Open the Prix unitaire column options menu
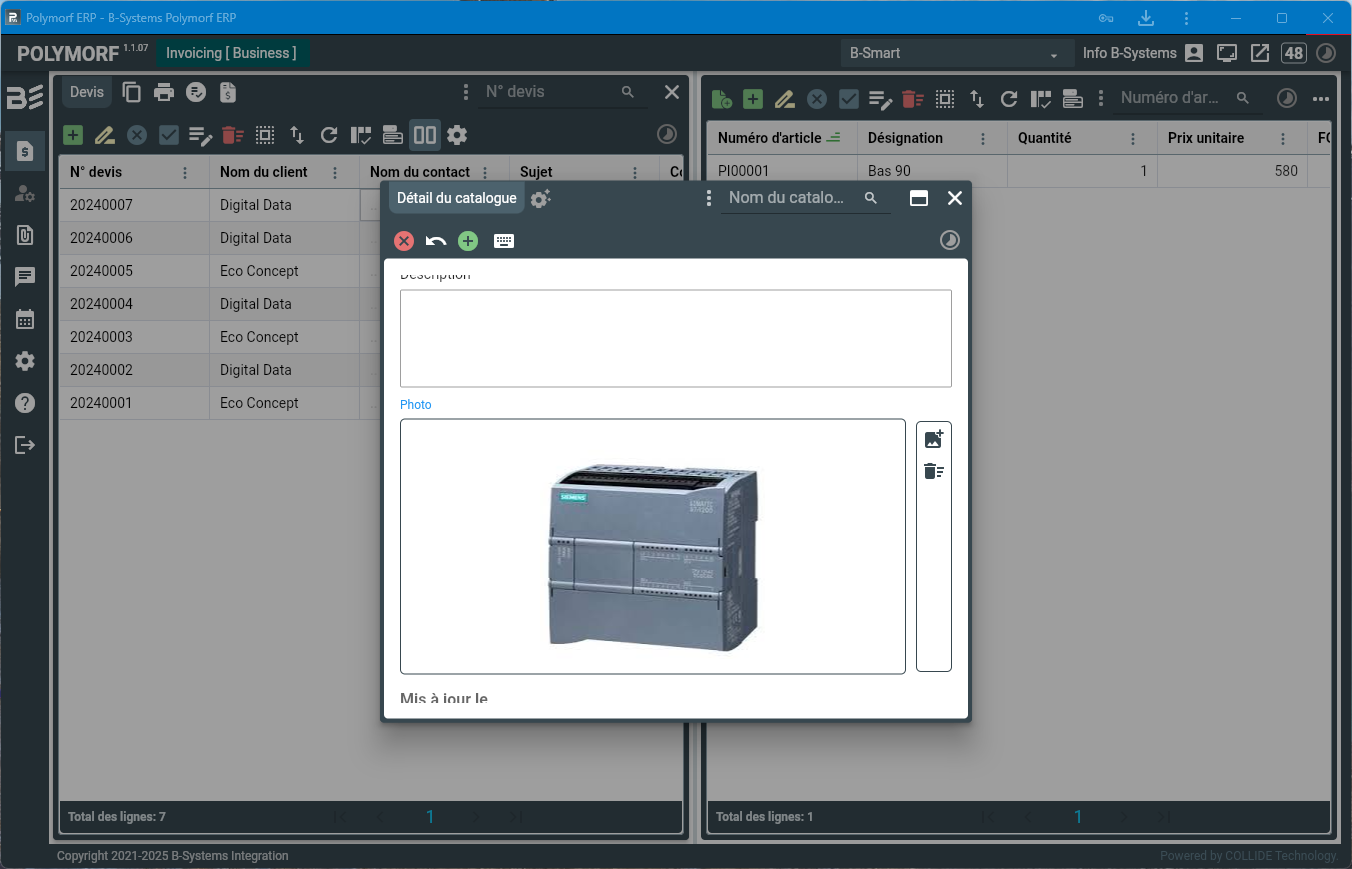The width and height of the screenshot is (1352, 869). pos(1283,139)
